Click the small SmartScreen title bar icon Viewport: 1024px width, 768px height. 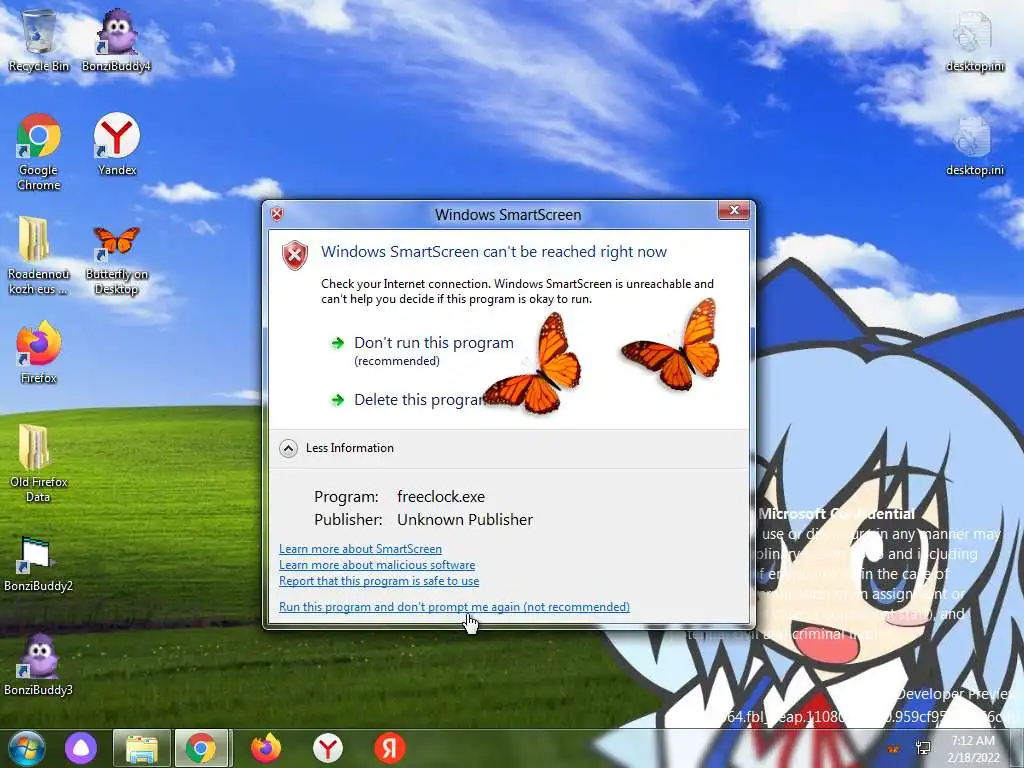[278, 214]
